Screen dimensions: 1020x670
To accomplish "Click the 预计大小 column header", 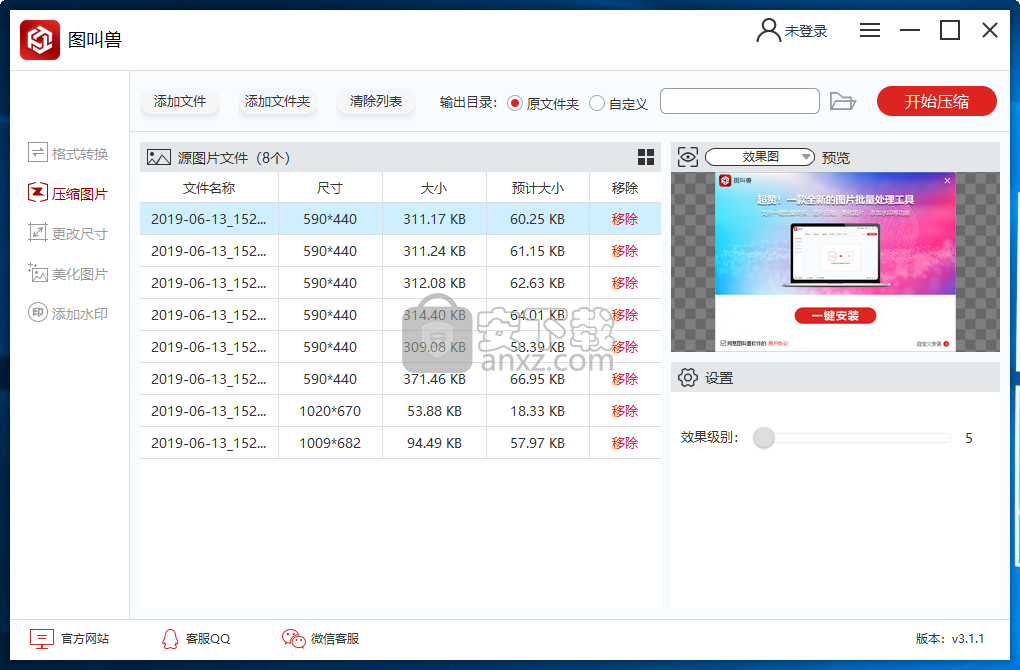I will click(x=537, y=188).
